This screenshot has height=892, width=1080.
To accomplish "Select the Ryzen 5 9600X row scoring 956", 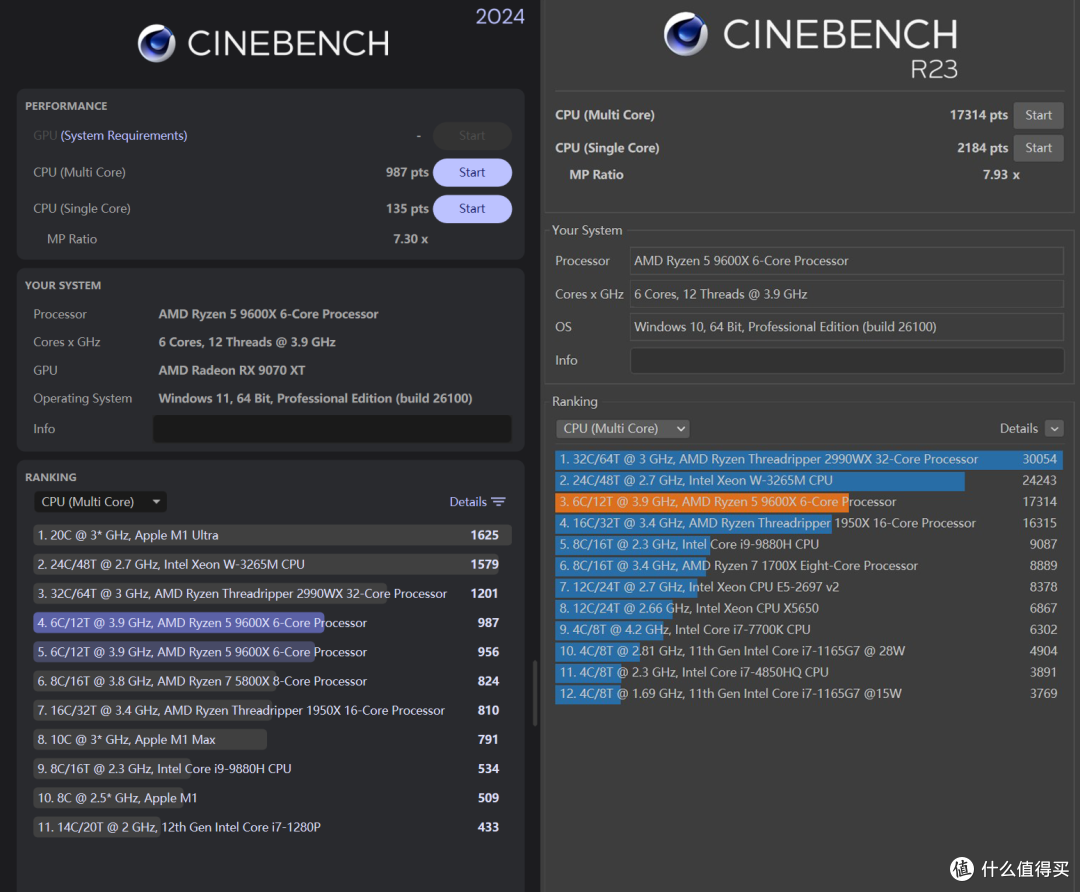I will [x=272, y=652].
